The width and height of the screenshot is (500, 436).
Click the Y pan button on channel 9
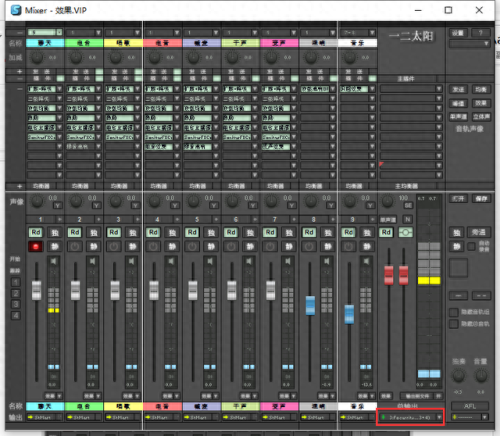370,205
